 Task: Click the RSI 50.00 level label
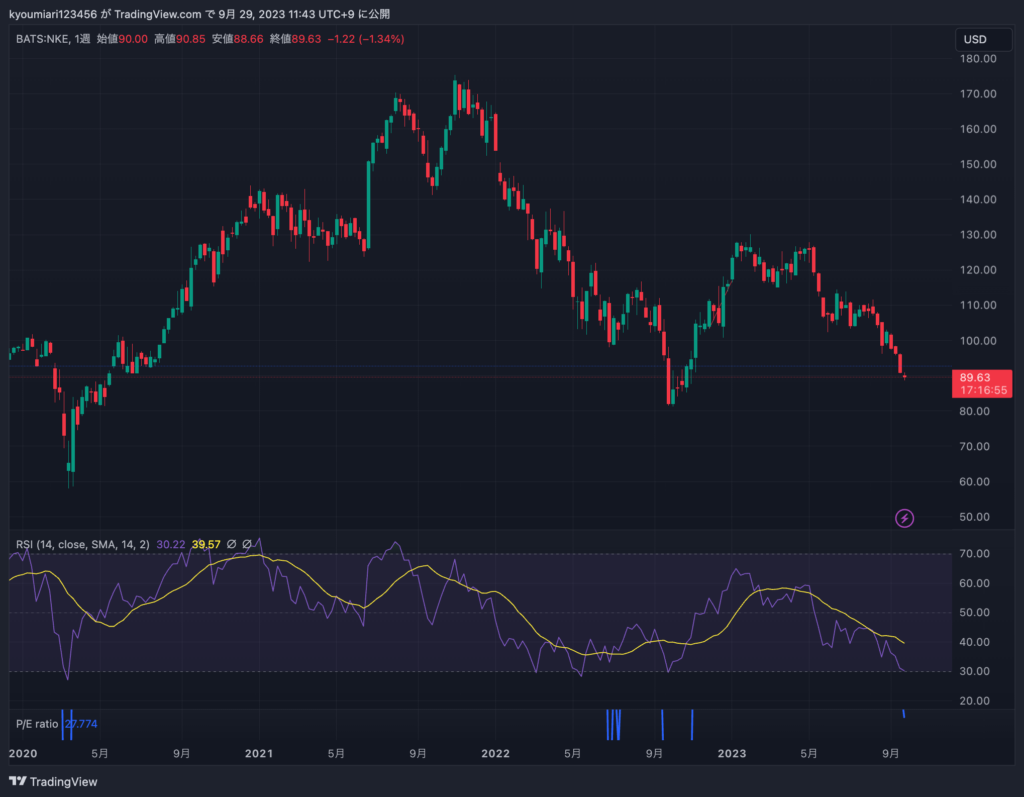click(x=974, y=612)
